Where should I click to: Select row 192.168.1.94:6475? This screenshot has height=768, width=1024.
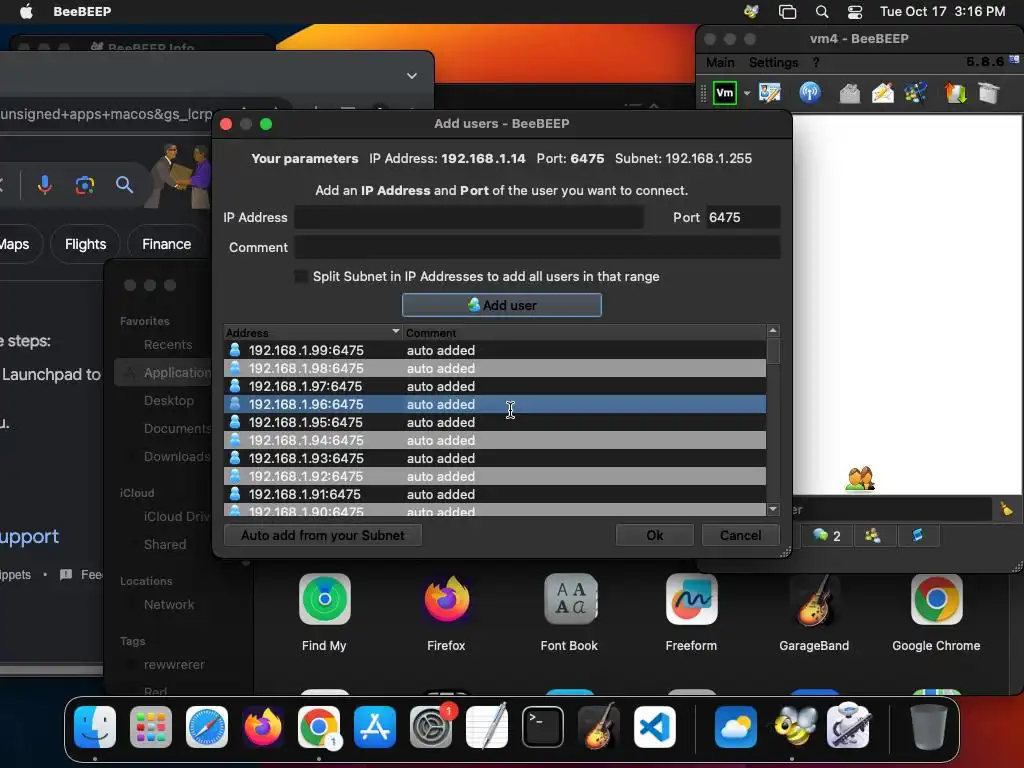[495, 440]
